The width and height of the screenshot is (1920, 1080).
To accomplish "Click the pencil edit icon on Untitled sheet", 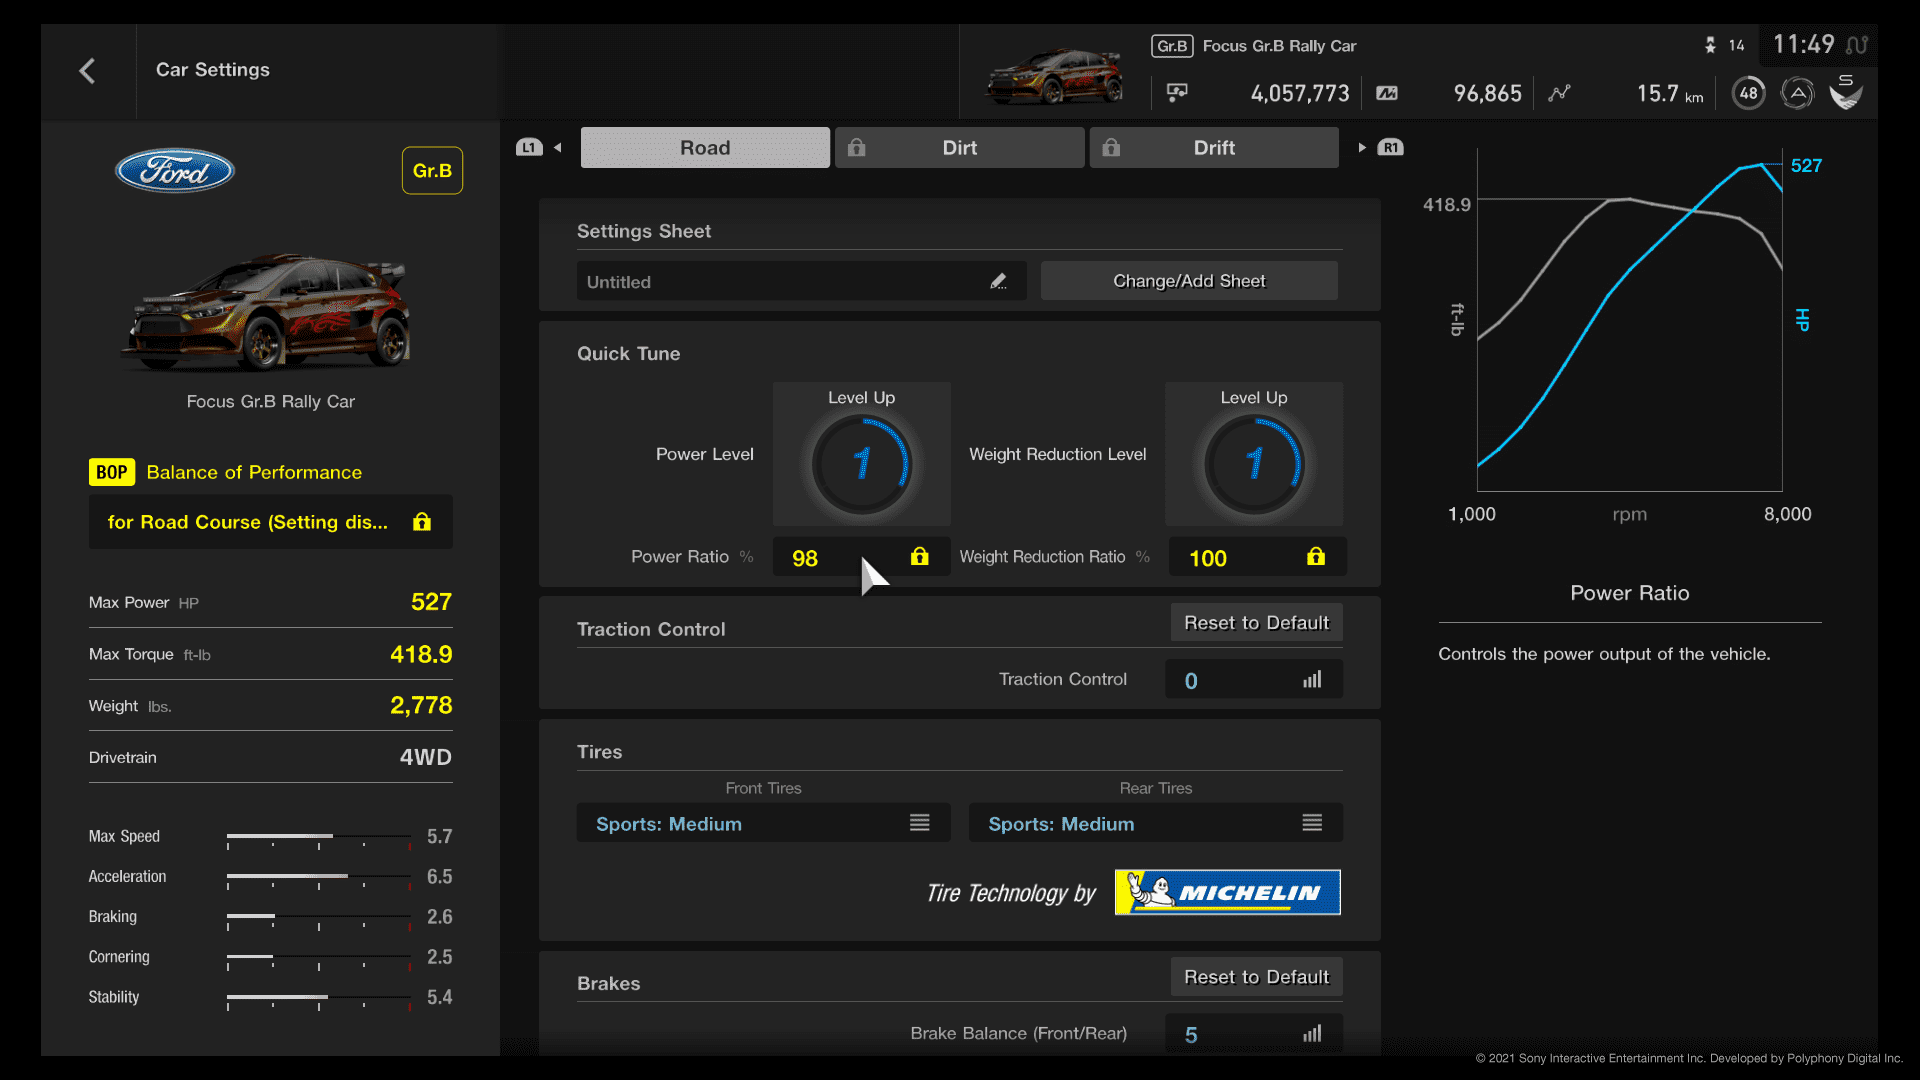I will [998, 282].
